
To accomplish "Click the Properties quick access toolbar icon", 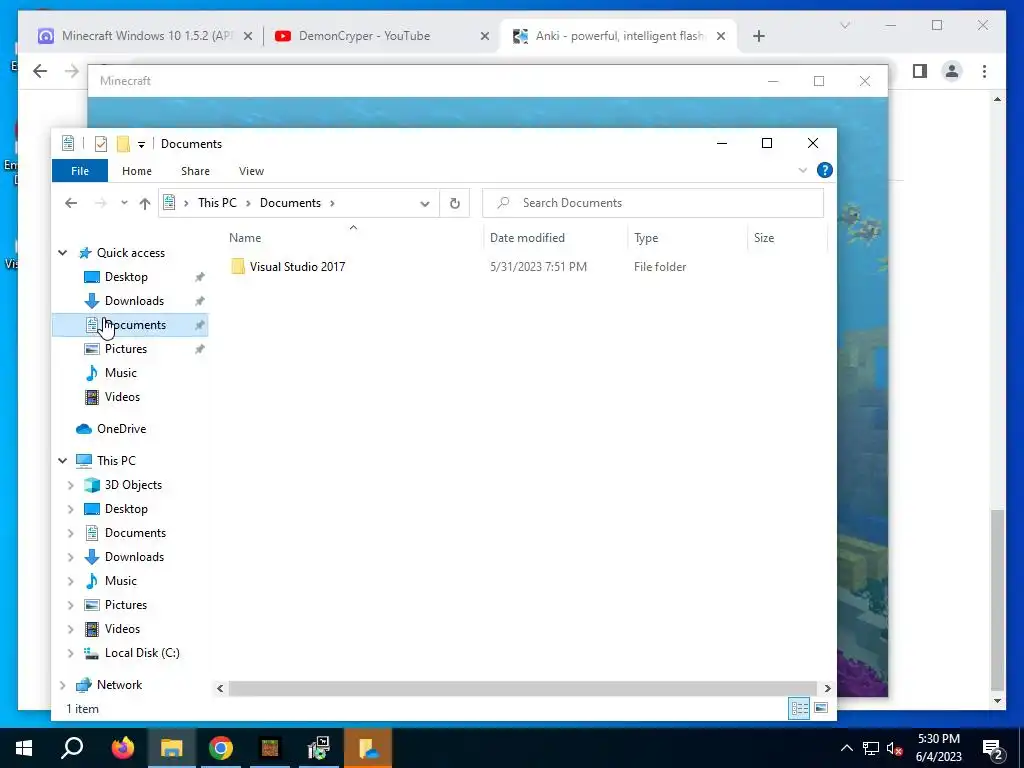I will click(x=101, y=144).
